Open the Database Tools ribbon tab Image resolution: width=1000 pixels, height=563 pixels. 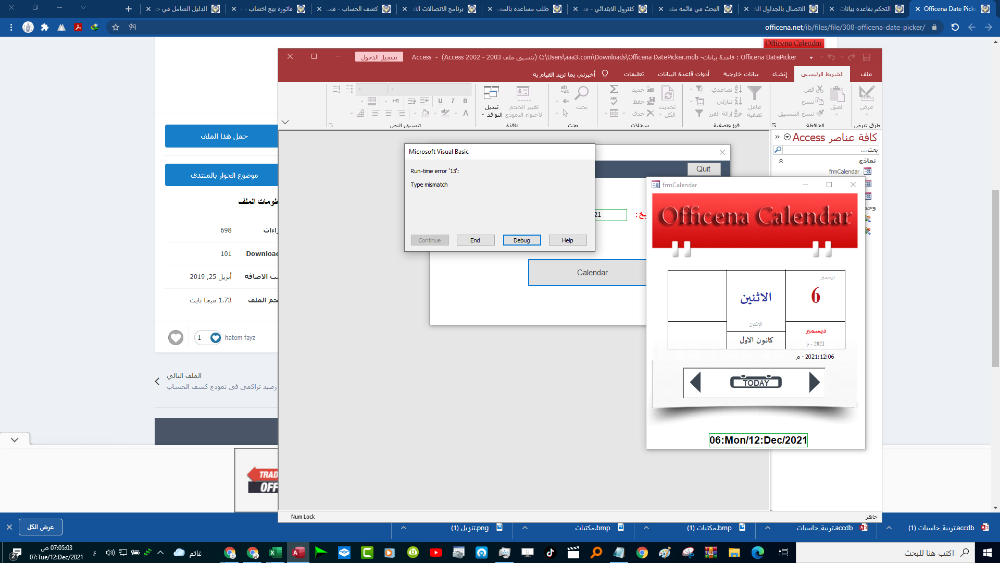[683, 74]
